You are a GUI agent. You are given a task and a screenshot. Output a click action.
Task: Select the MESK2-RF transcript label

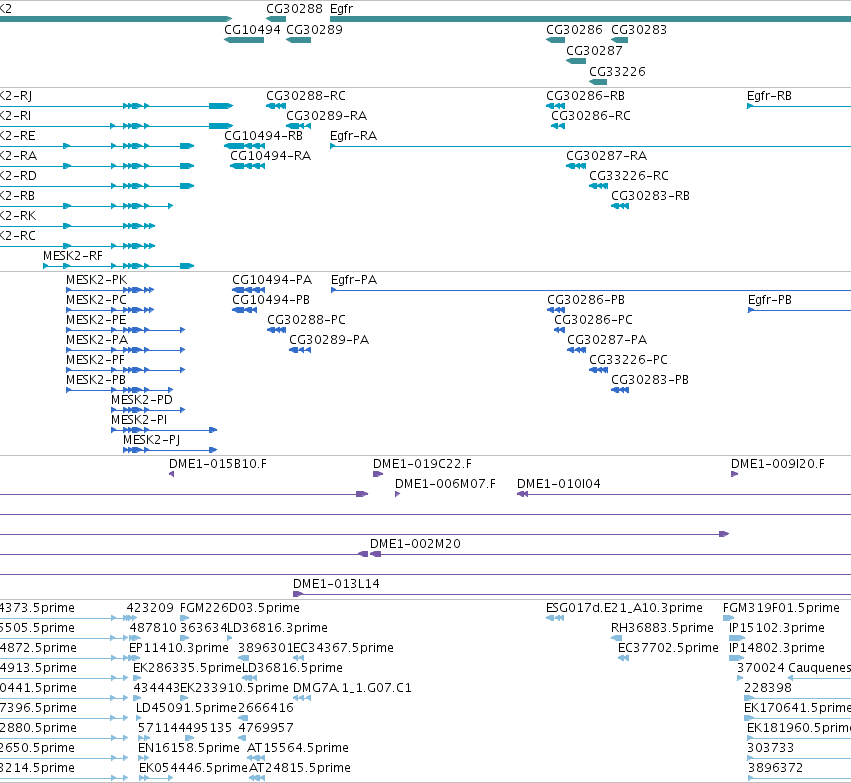[x=73, y=256]
